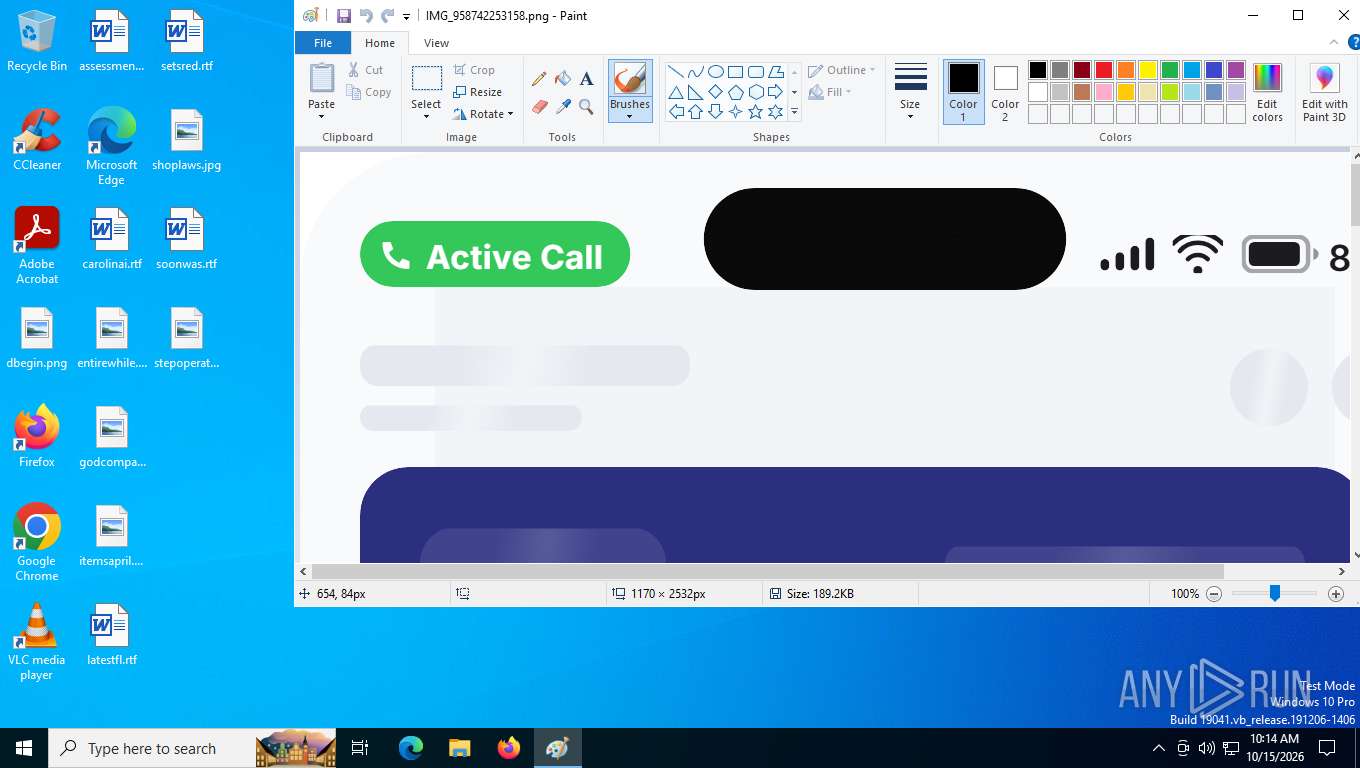1360x768 pixels.
Task: Select the Magnifier tool
Action: tap(587, 106)
